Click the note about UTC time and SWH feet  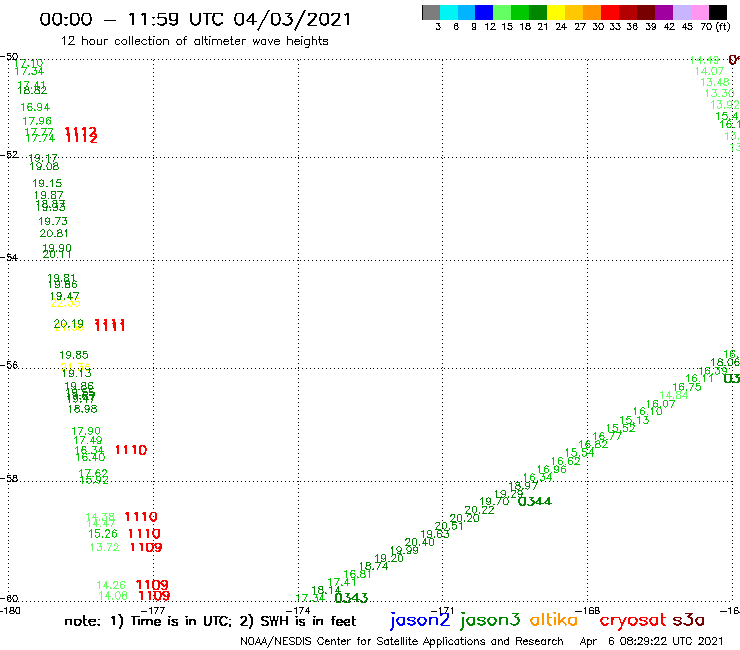(x=210, y=621)
